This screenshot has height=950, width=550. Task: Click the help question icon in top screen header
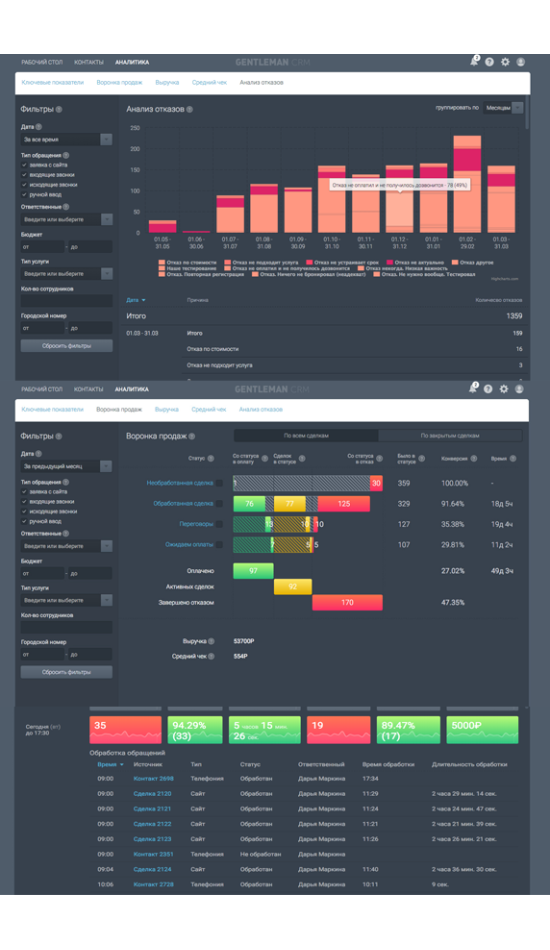pyautogui.click(x=489, y=62)
